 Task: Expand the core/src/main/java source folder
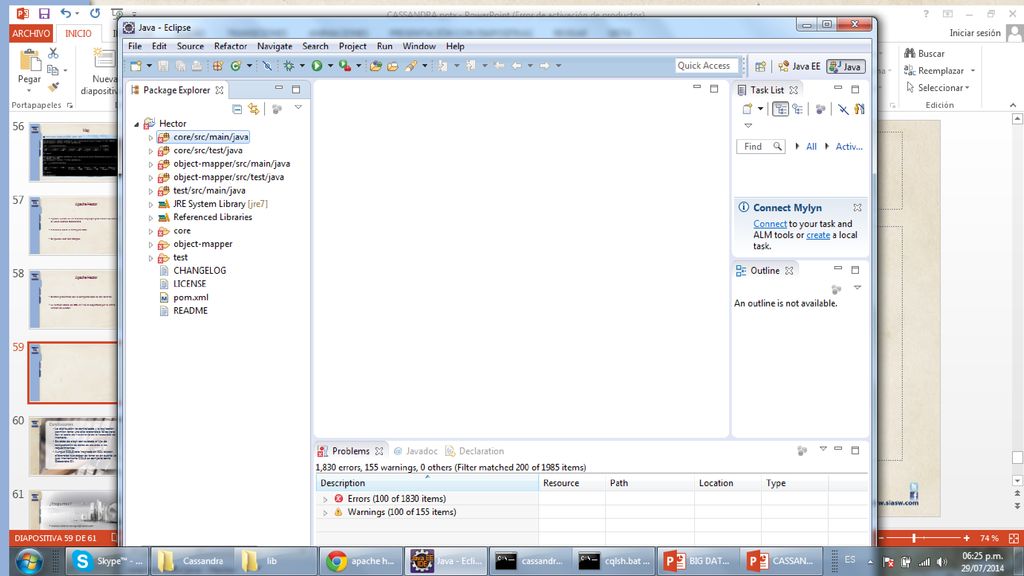[x=151, y=138]
